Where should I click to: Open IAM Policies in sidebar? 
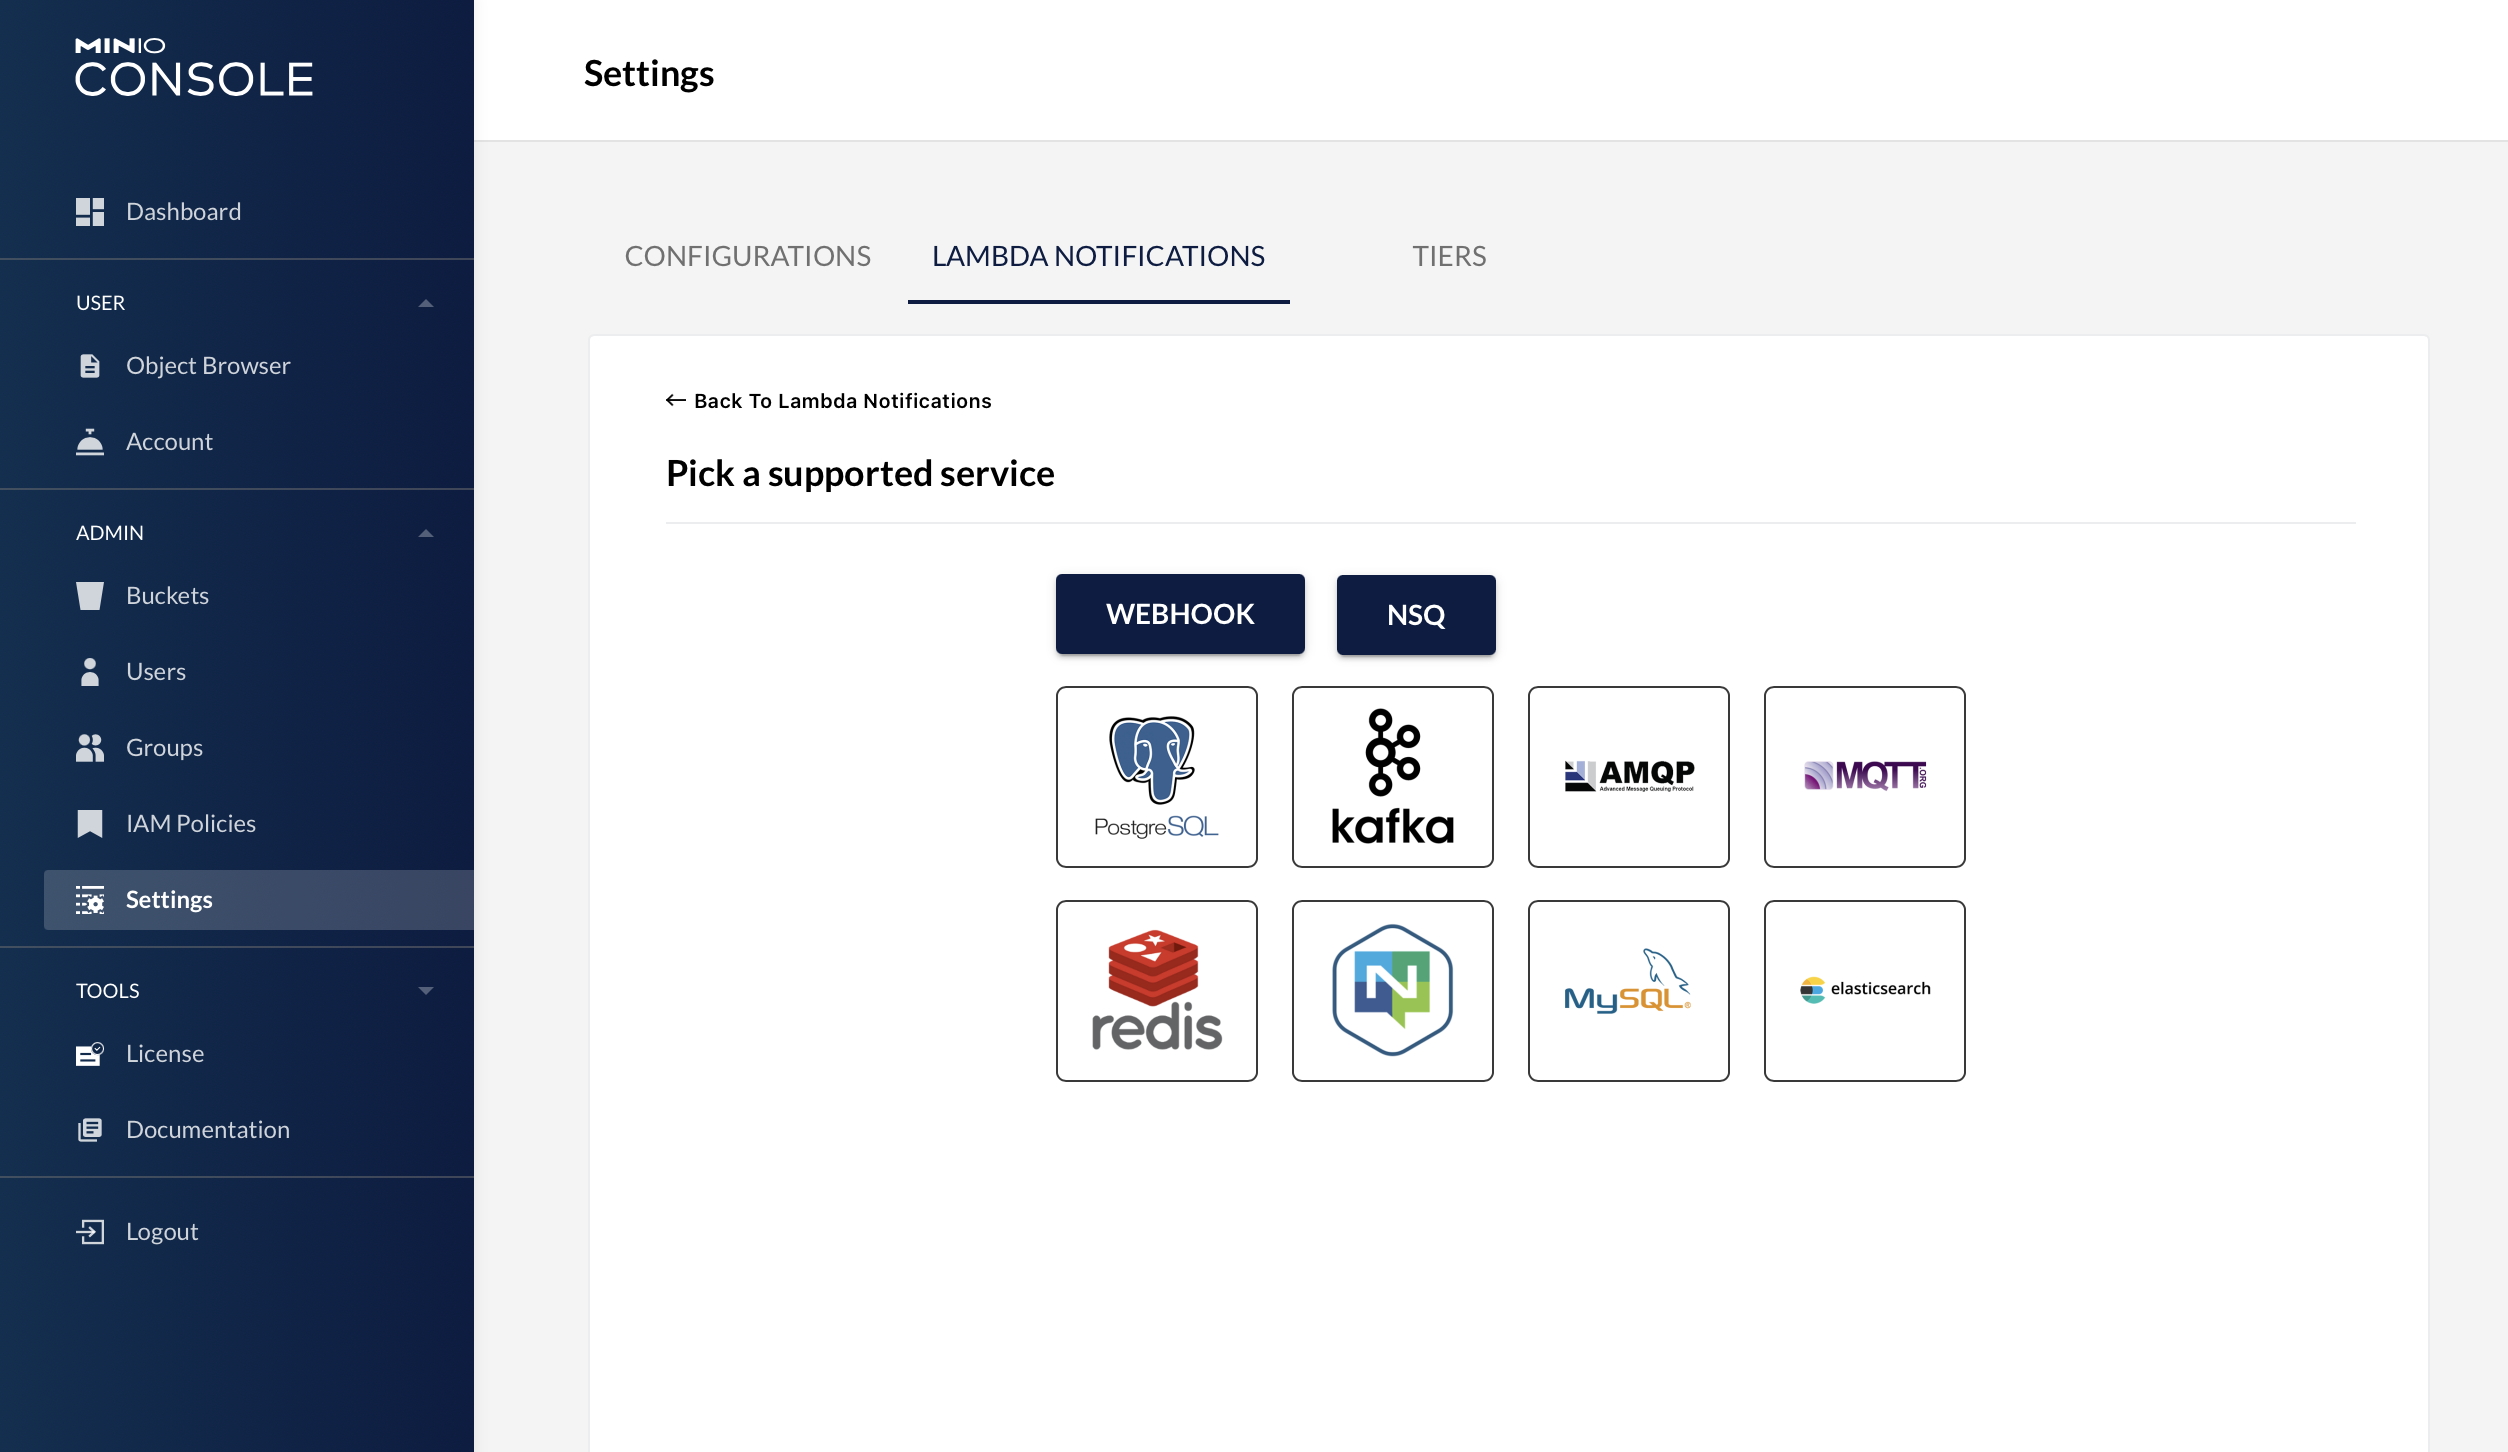coord(190,824)
